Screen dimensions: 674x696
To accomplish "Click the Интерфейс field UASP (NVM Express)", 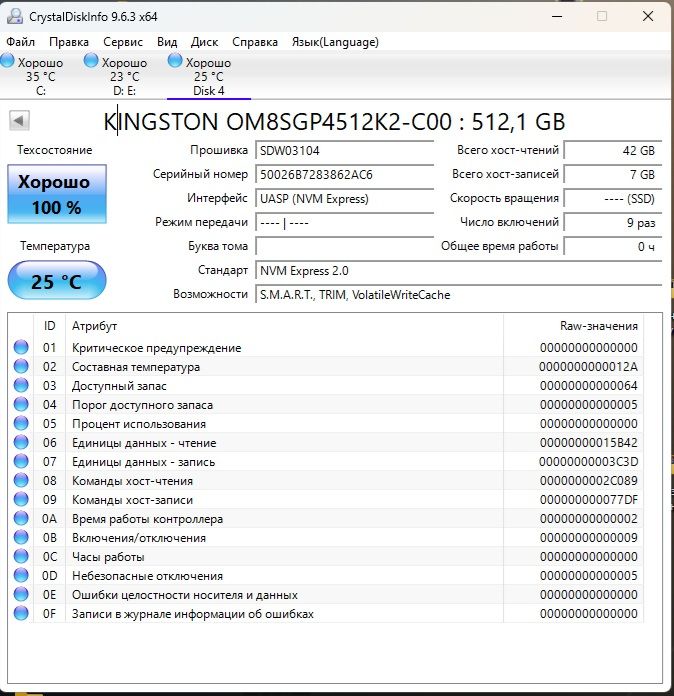I will [345, 198].
